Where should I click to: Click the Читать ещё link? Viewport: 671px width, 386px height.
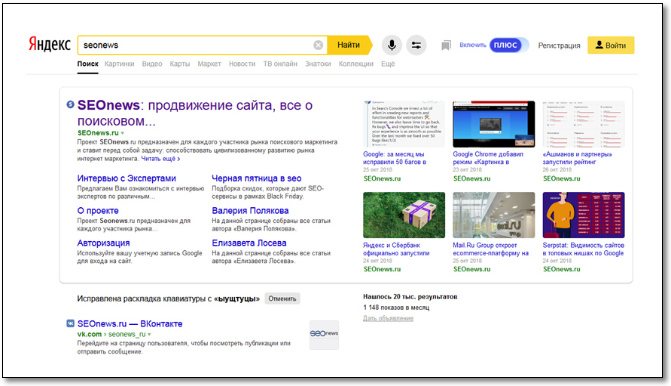[x=160, y=159]
